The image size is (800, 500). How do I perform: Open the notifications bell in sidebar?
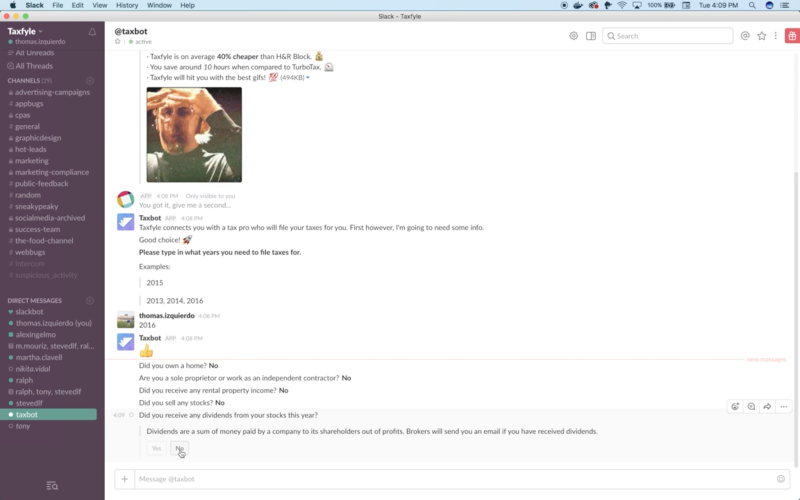click(x=93, y=32)
